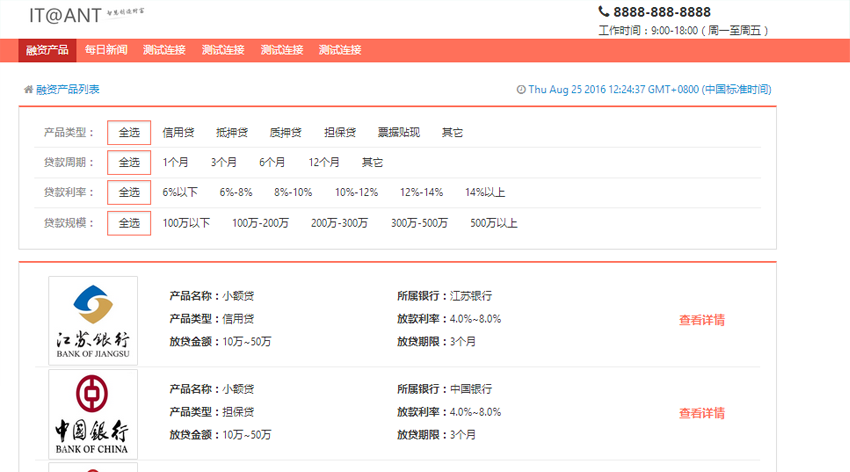Choose the 3个月 loan period
The height and width of the screenshot is (472, 850).
tap(224, 163)
